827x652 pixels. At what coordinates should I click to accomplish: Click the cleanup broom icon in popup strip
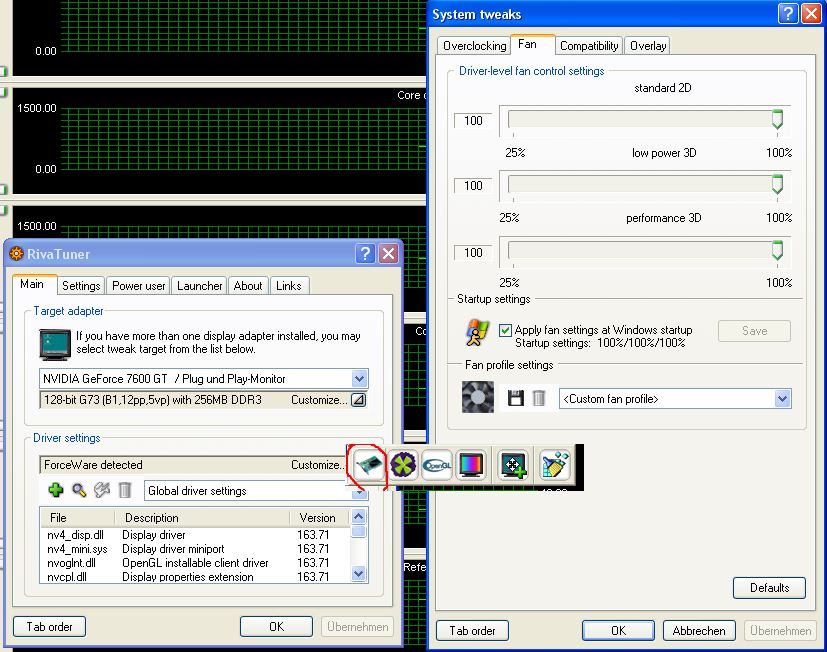tap(554, 465)
